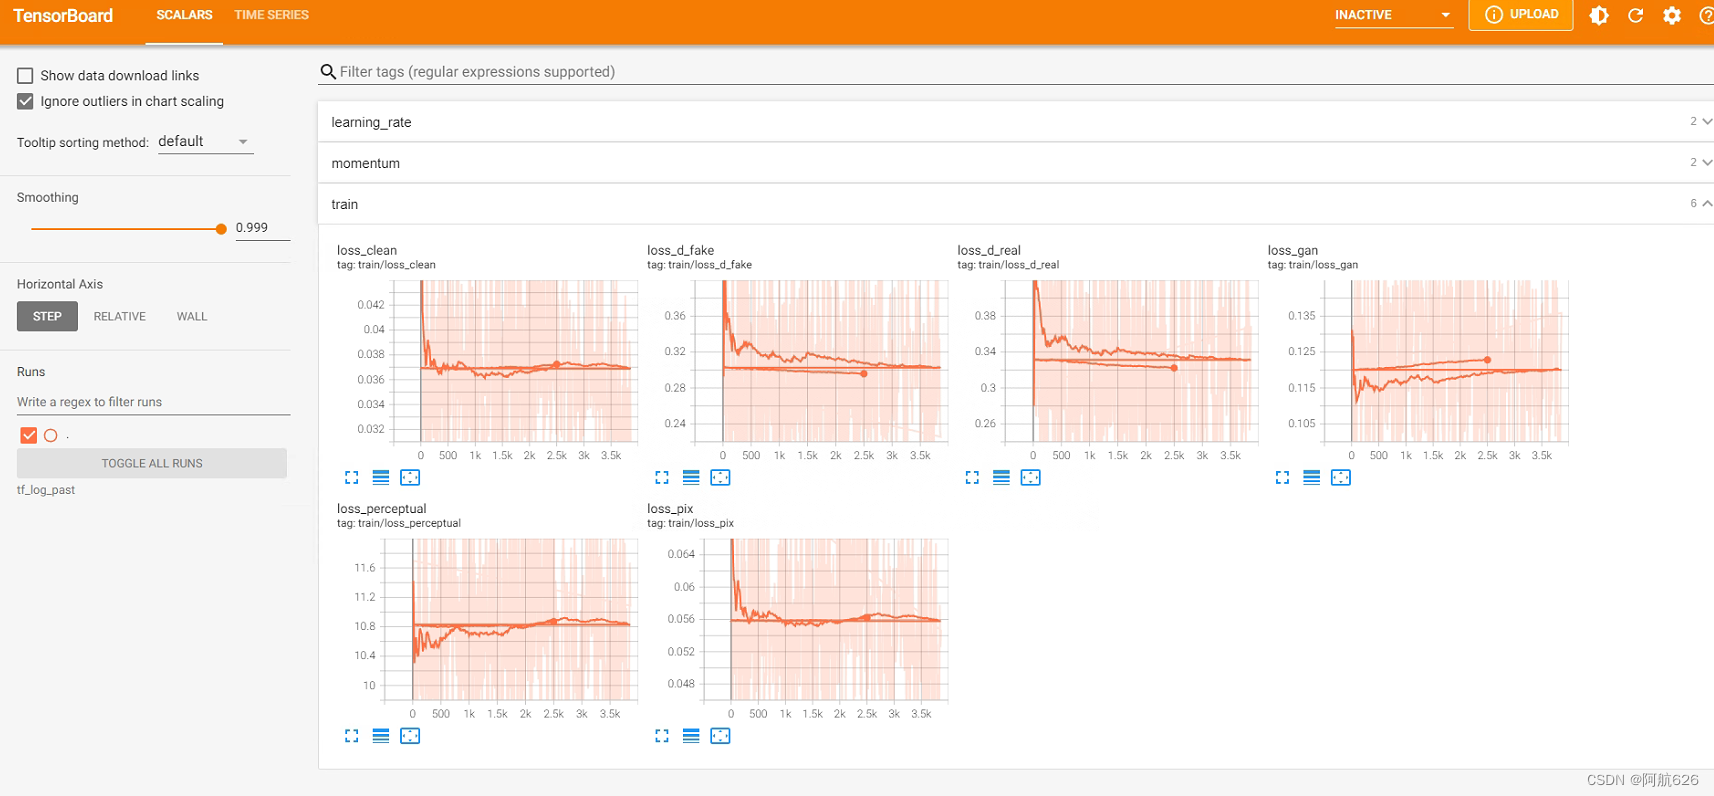Click TOGGLE ALL RUNS button
The height and width of the screenshot is (796, 1714).
pos(152,463)
